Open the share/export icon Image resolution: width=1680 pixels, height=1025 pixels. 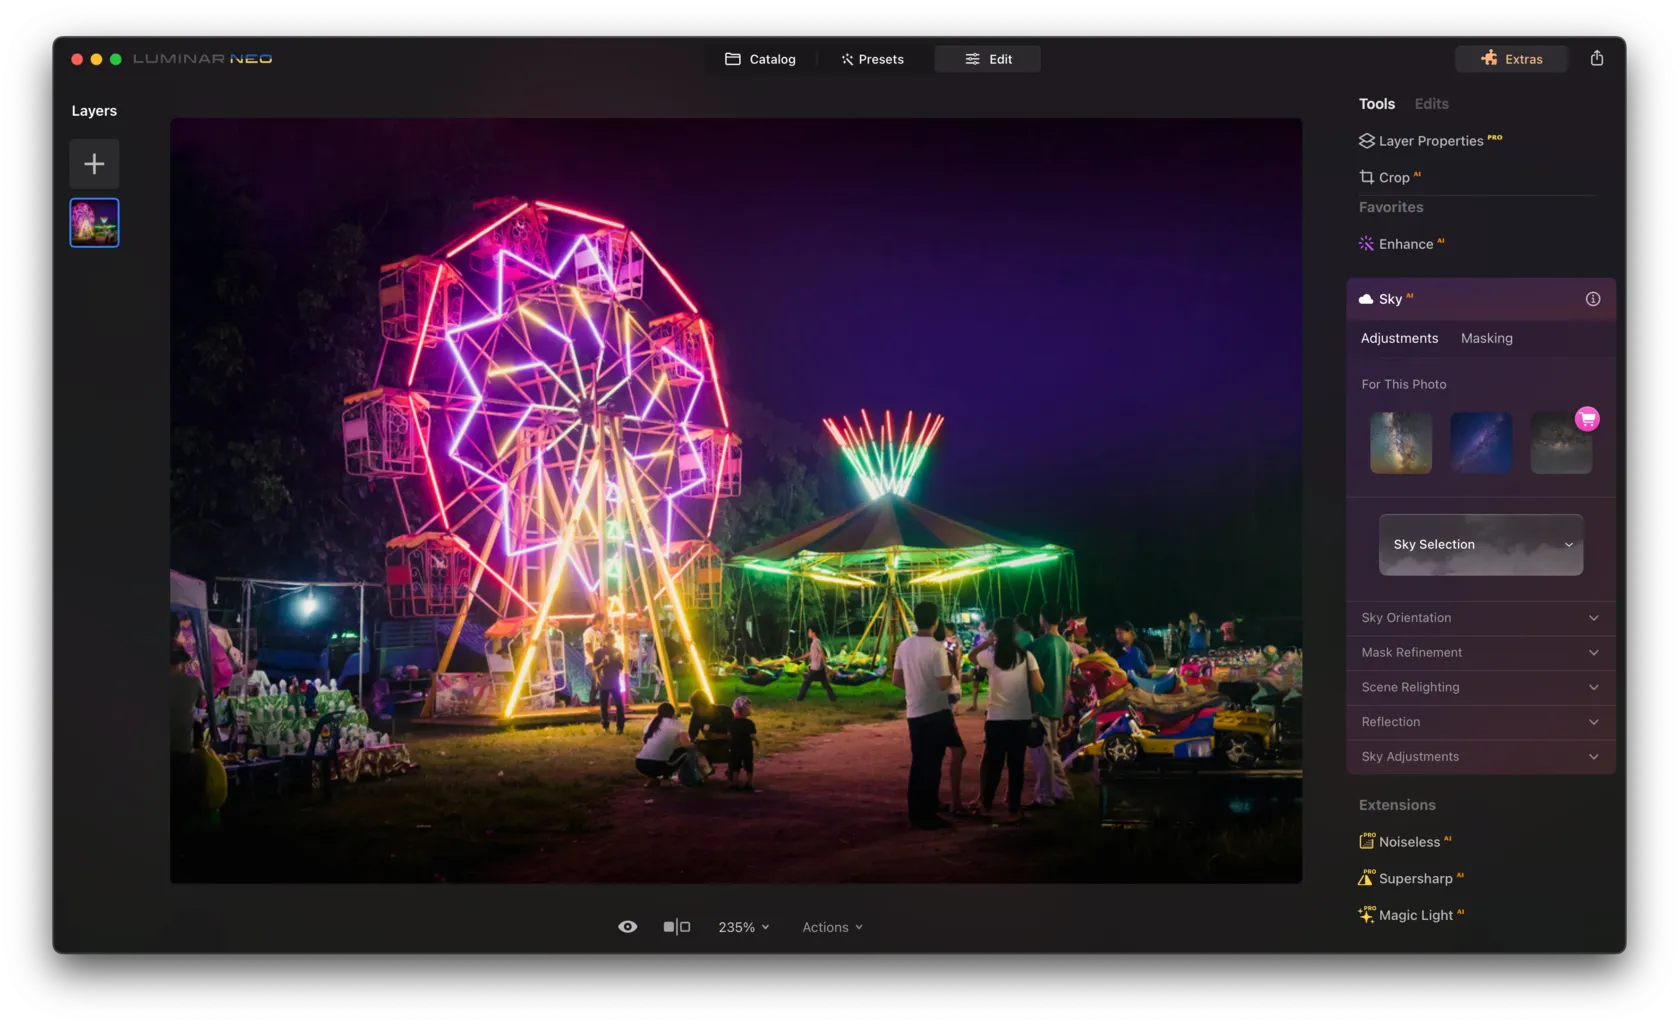coord(1596,58)
